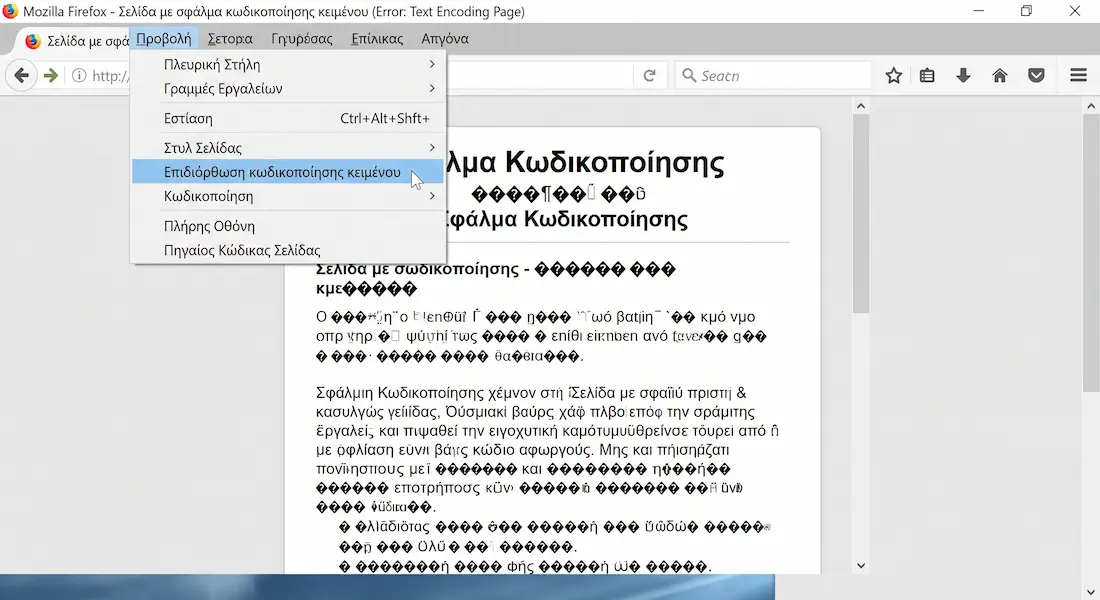Open the downloads arrow icon

tap(963, 75)
